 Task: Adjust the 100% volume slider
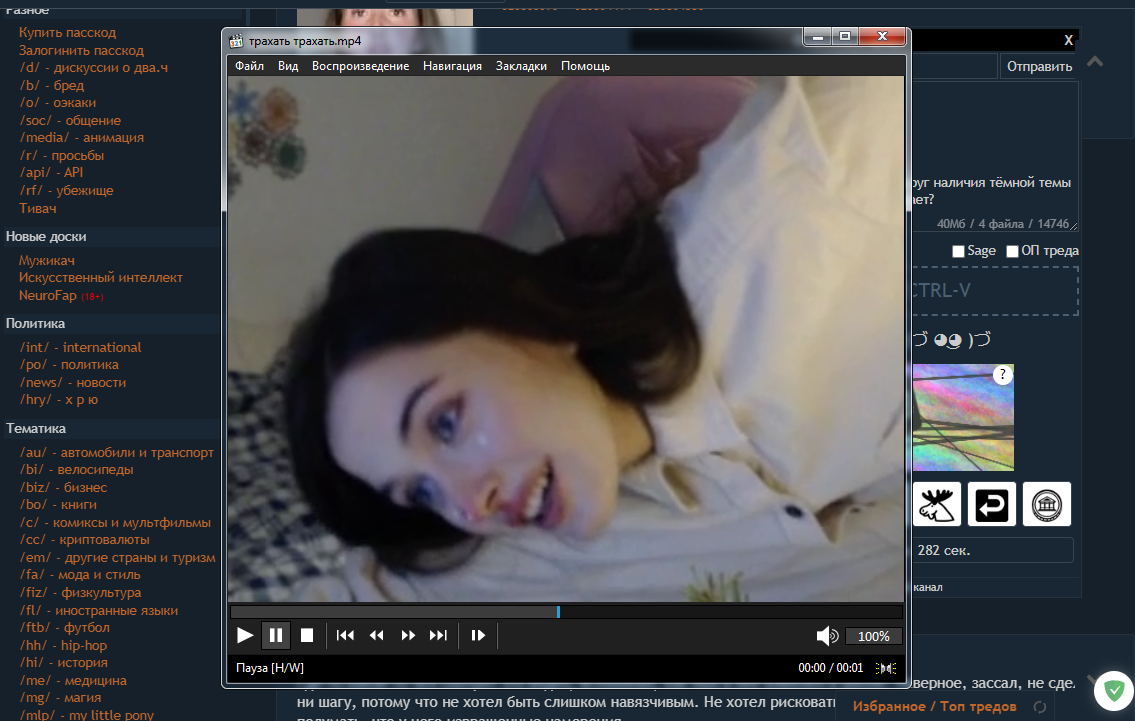[x=874, y=636]
